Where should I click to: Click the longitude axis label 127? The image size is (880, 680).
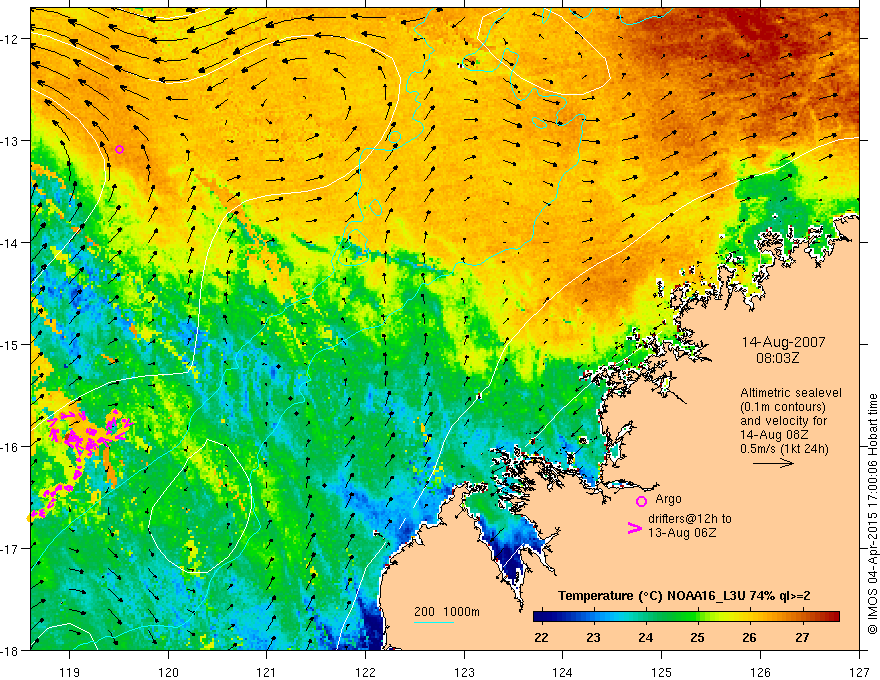(859, 672)
